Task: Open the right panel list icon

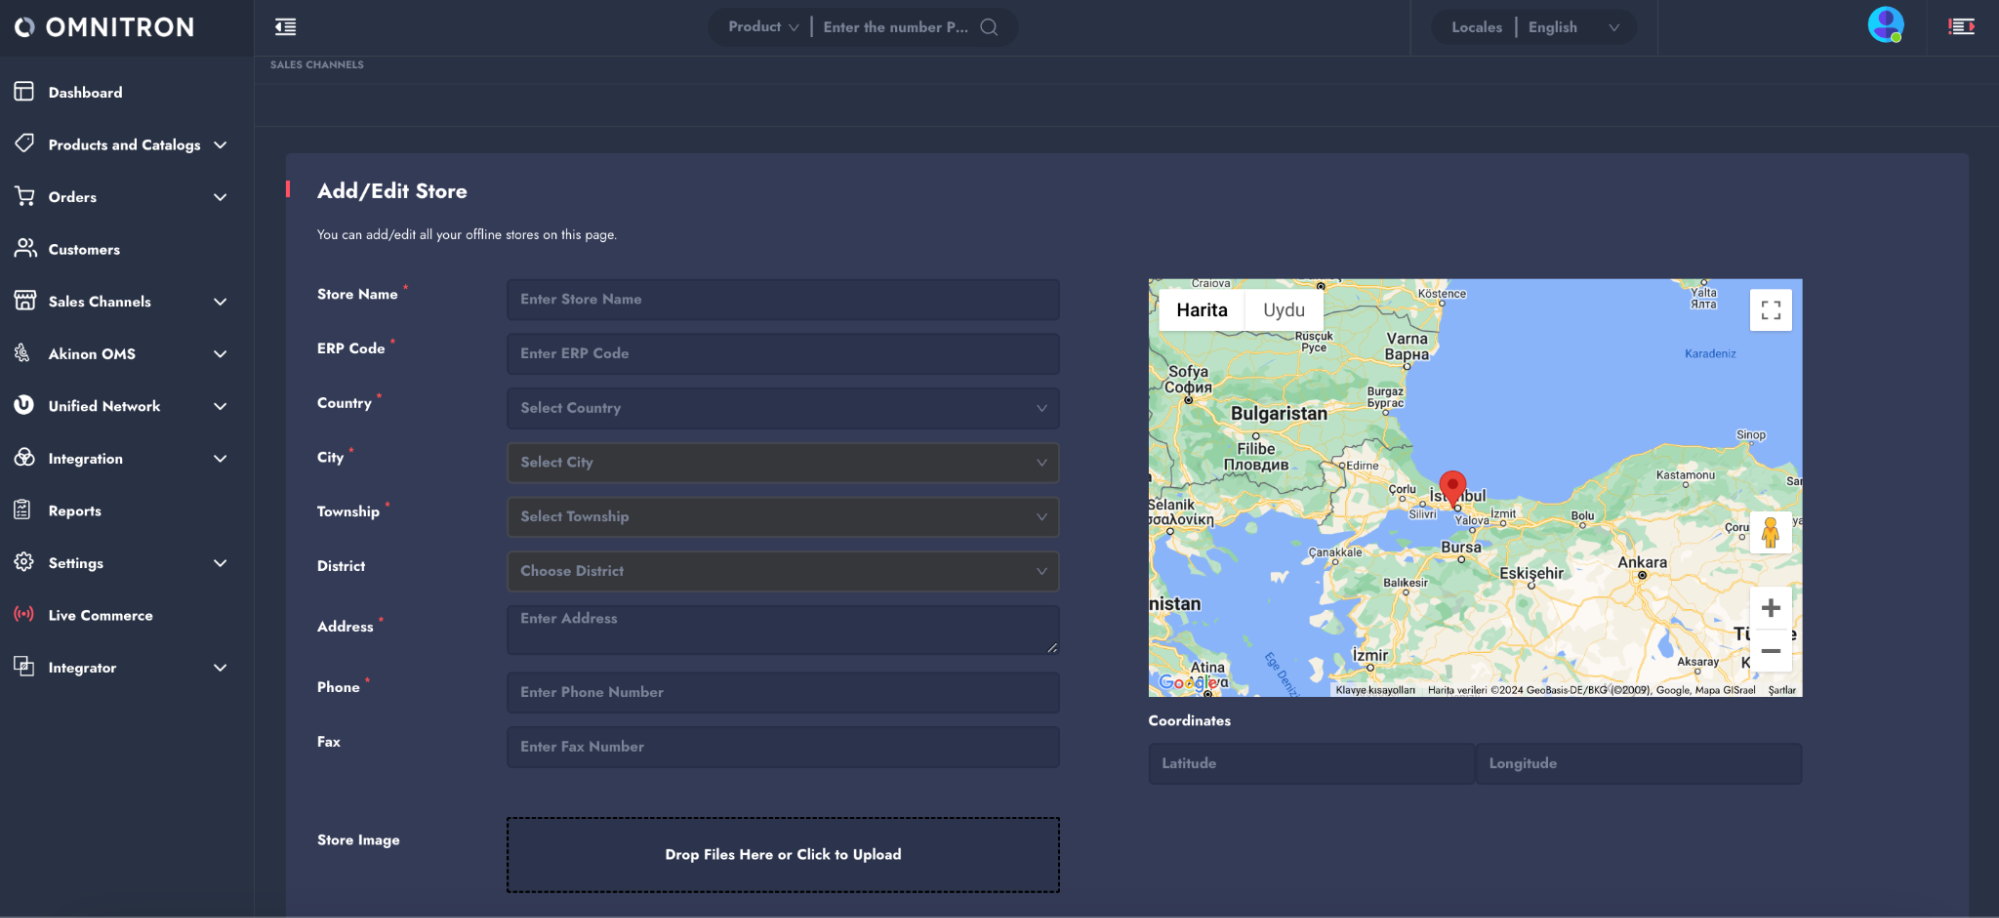Action: click(x=1961, y=27)
